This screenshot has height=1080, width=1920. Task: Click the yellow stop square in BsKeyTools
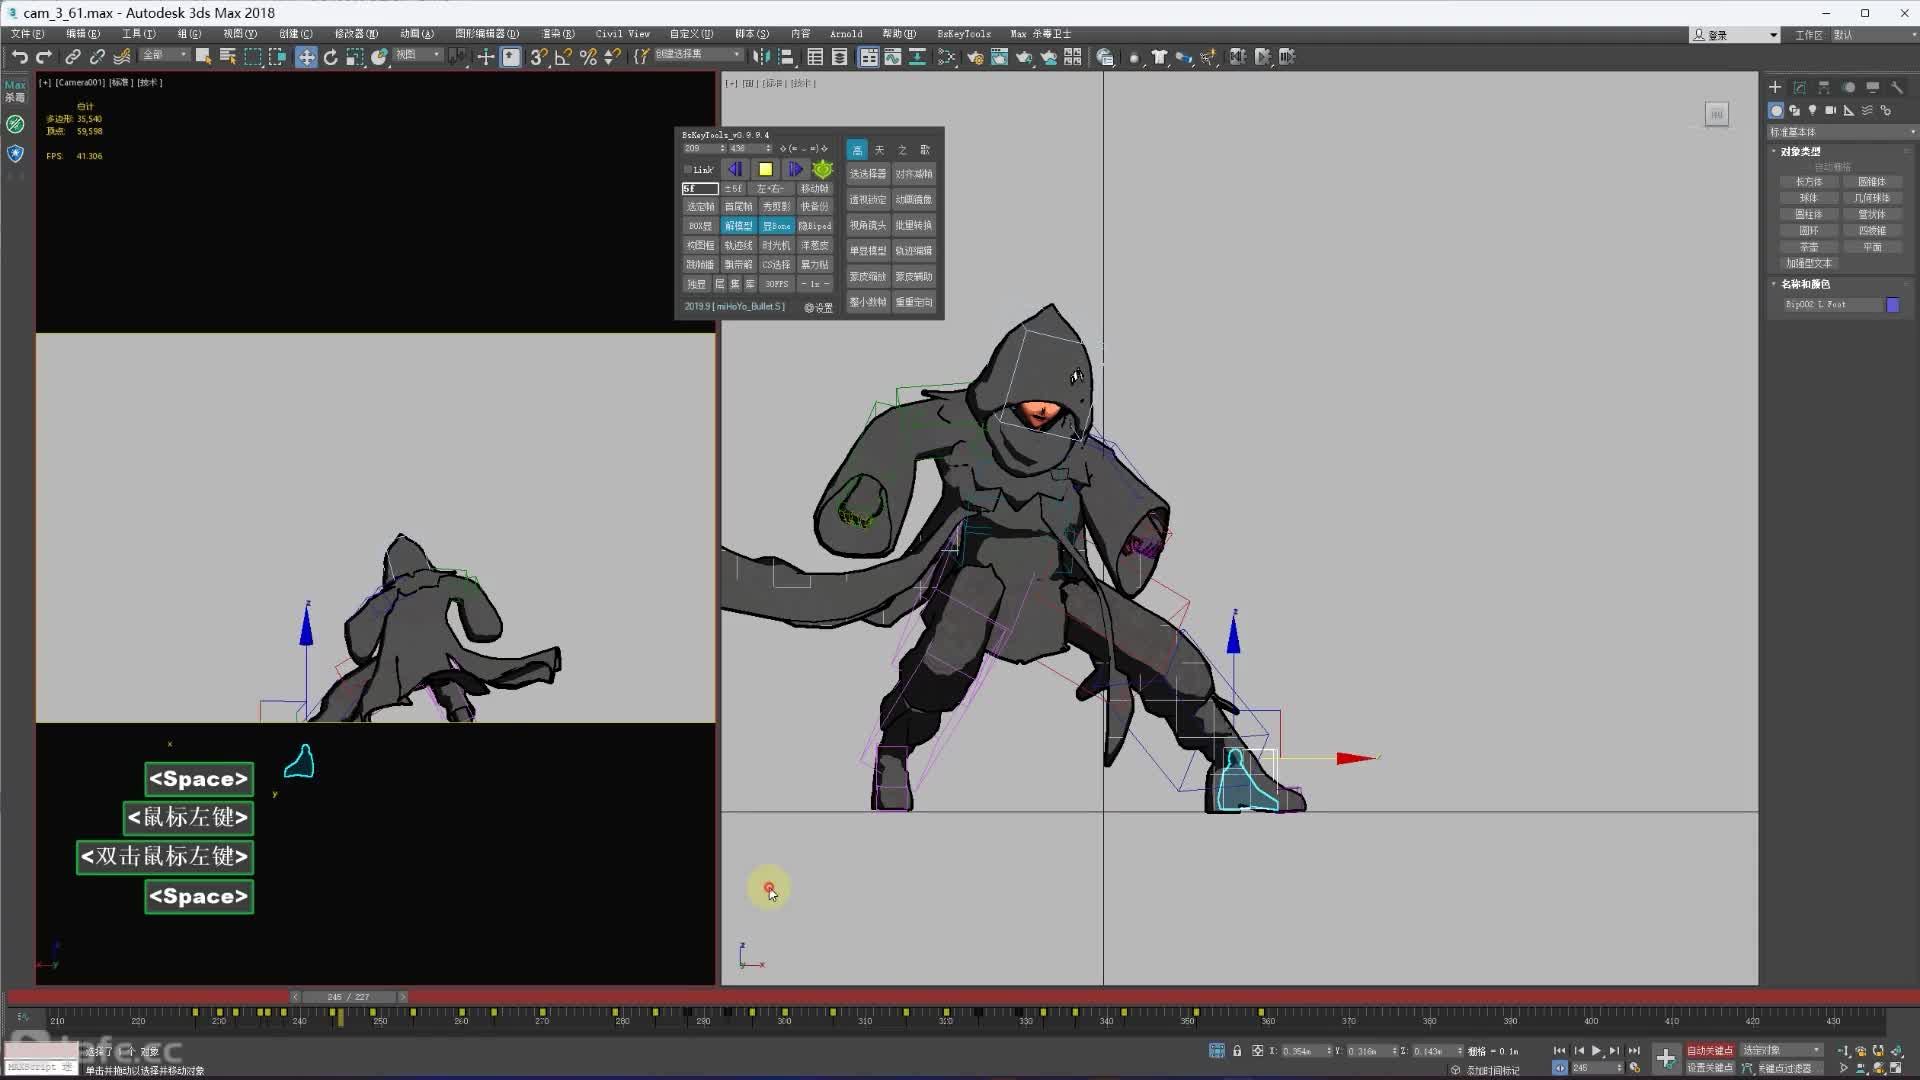pyautogui.click(x=765, y=169)
